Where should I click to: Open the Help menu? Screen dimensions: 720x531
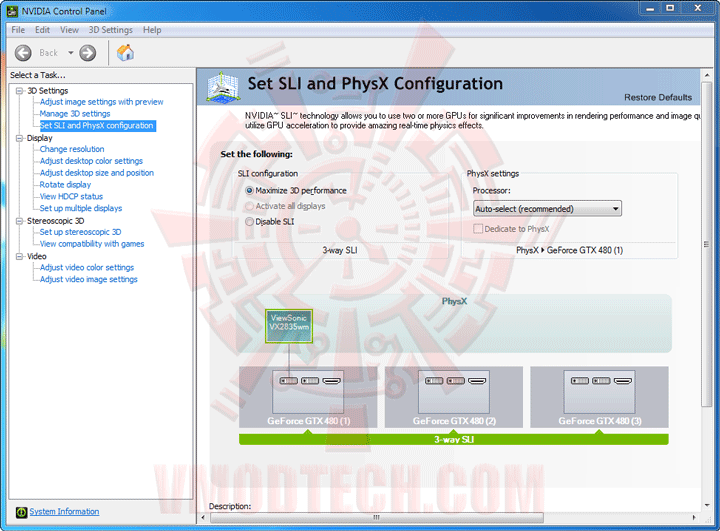(152, 30)
